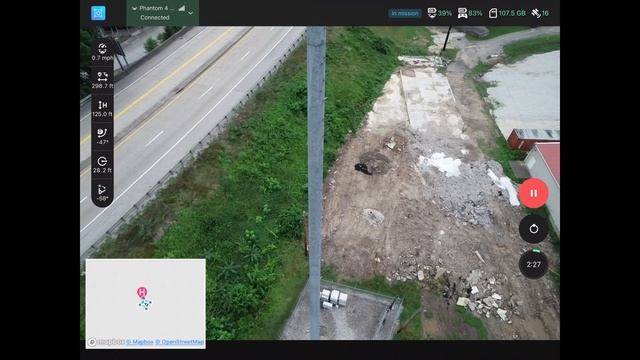Pause the mission with red button
Image resolution: width=640 pixels, height=360 pixels.
(x=533, y=193)
